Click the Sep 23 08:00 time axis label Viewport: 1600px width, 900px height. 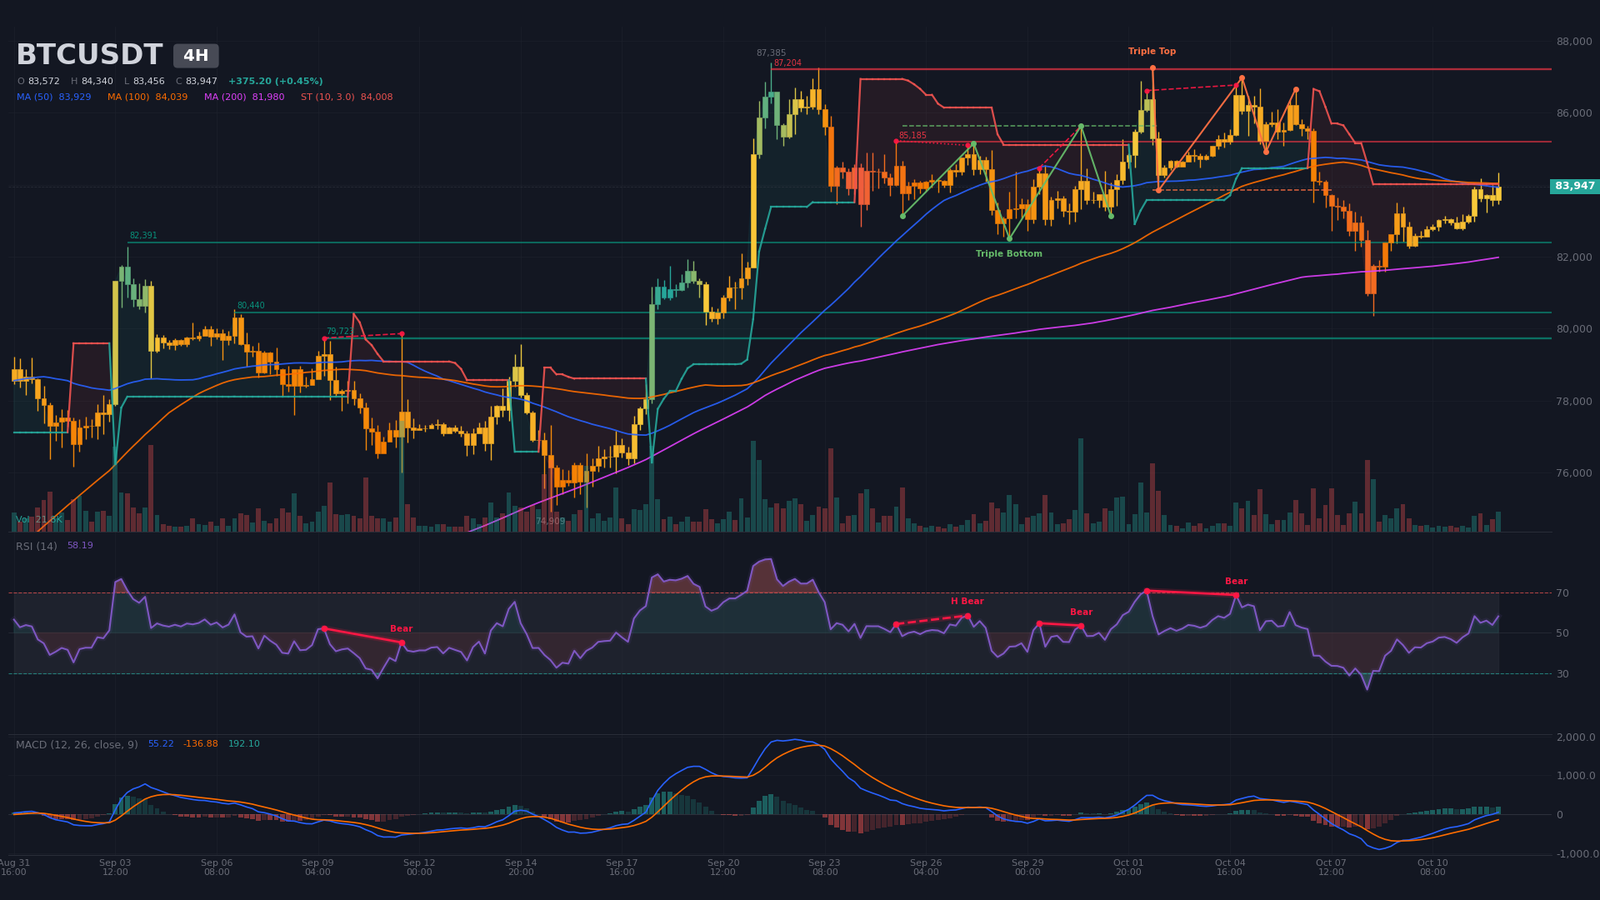point(824,867)
